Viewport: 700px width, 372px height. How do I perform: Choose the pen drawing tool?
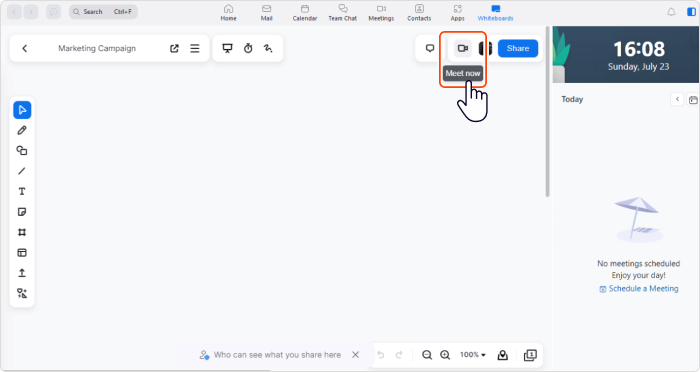tap(22, 130)
